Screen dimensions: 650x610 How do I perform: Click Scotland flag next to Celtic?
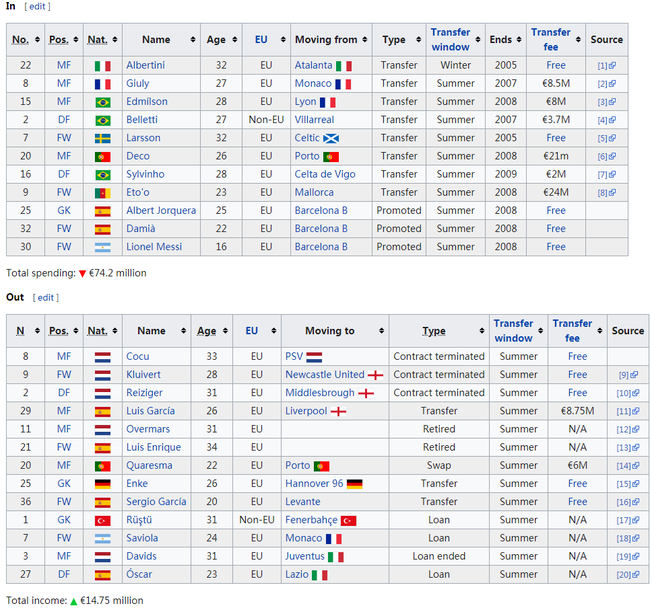[x=331, y=138]
